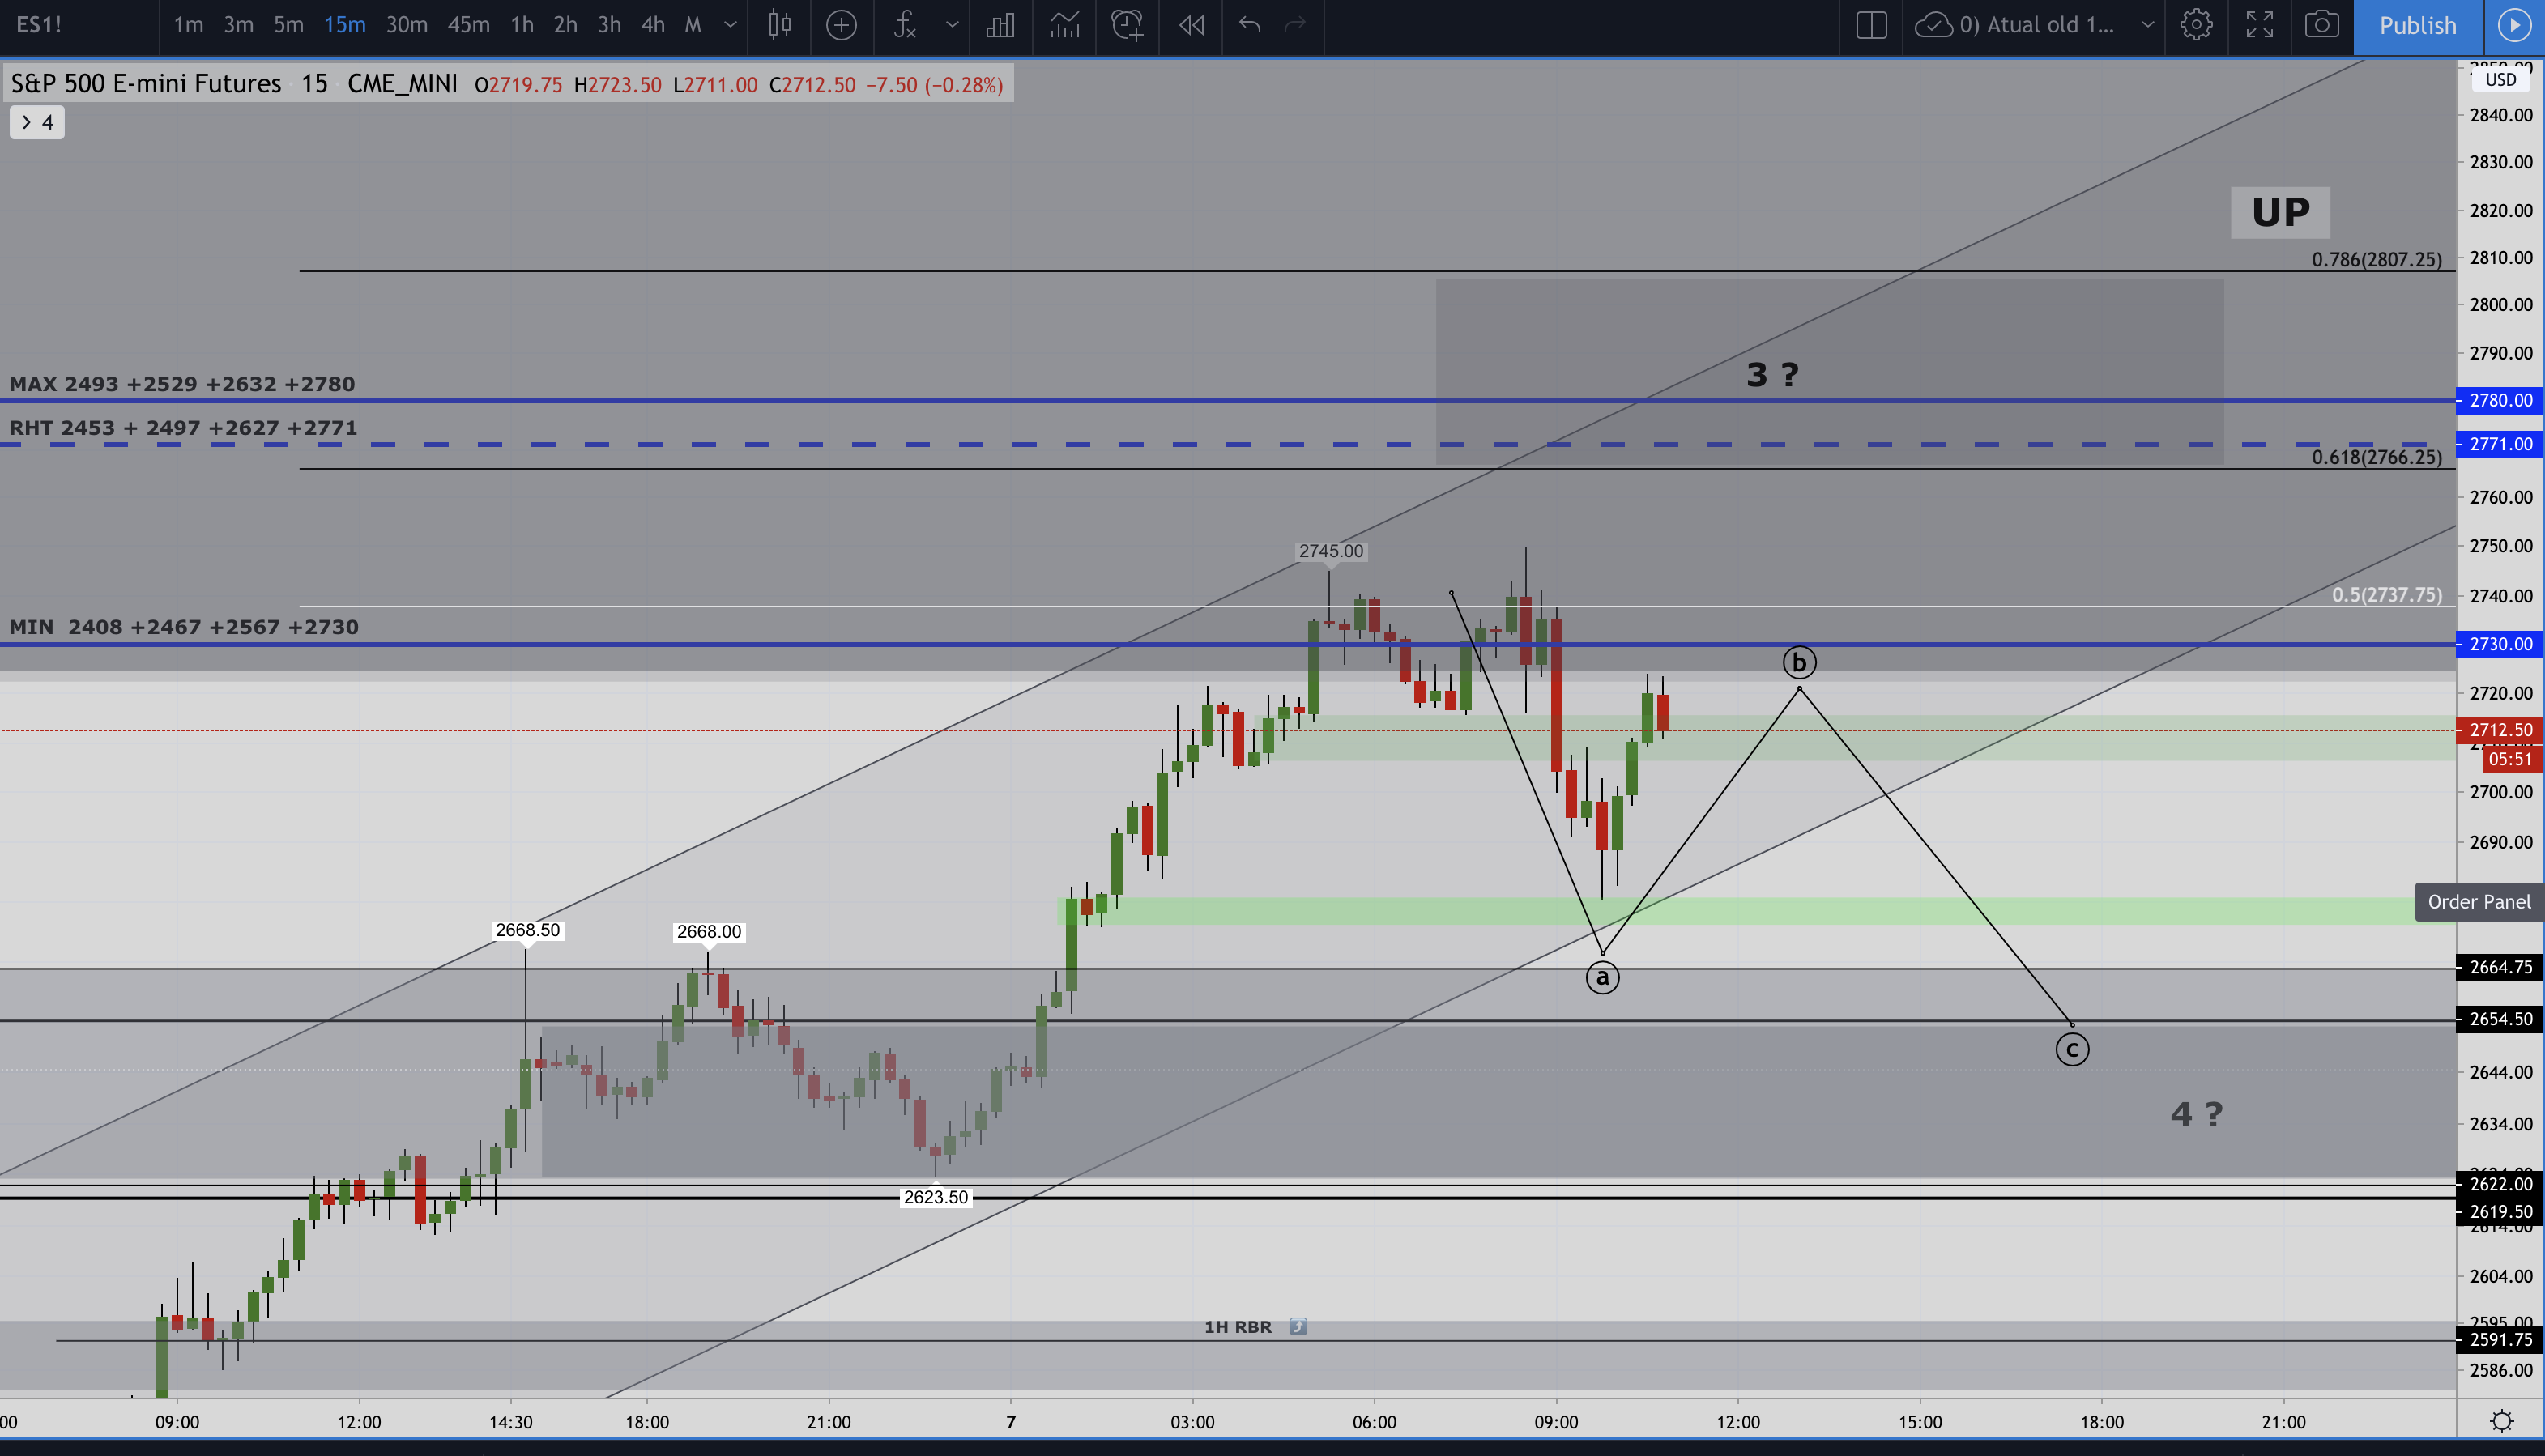The image size is (2545, 1456).
Task: Create an alert with the alarm clock icon
Action: [x=1126, y=25]
